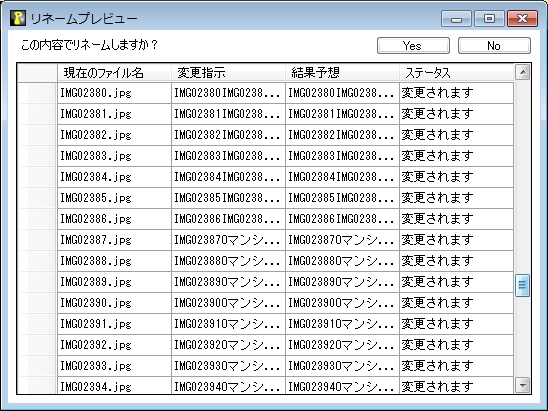548x411 pixels.
Task: Click the 変更指示 cell for IMG02390.jpg
Action: coord(229,303)
